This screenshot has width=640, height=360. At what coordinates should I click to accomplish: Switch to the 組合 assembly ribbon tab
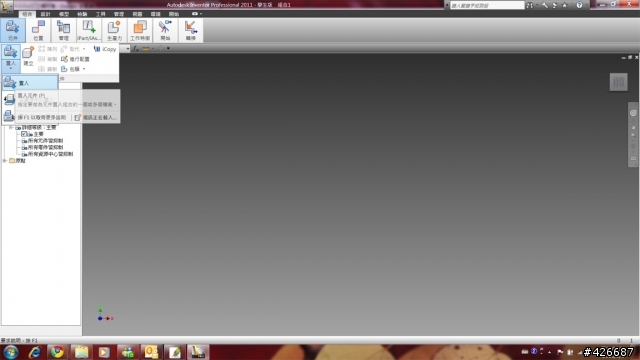27,14
